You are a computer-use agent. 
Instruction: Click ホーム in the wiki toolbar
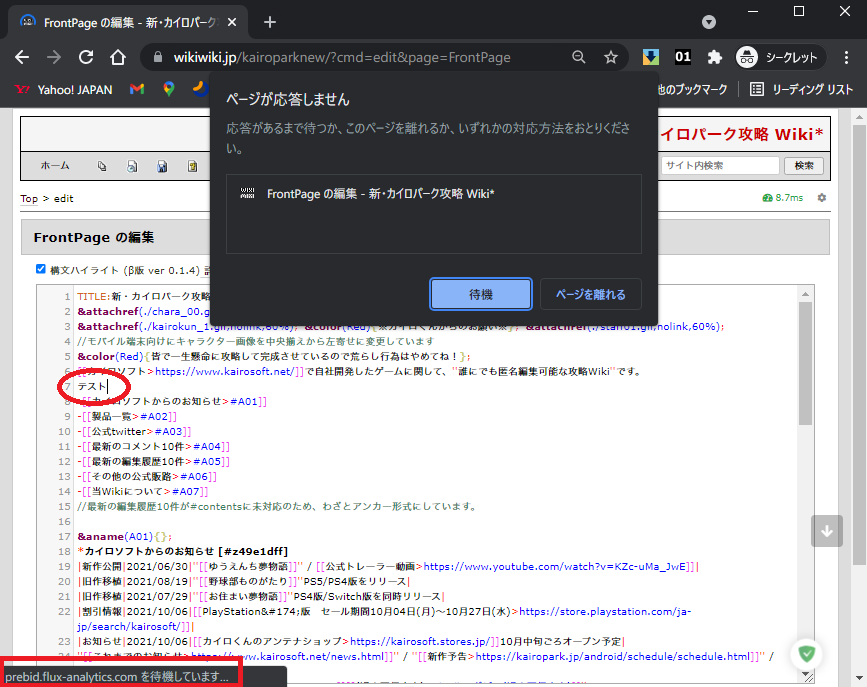coord(55,165)
